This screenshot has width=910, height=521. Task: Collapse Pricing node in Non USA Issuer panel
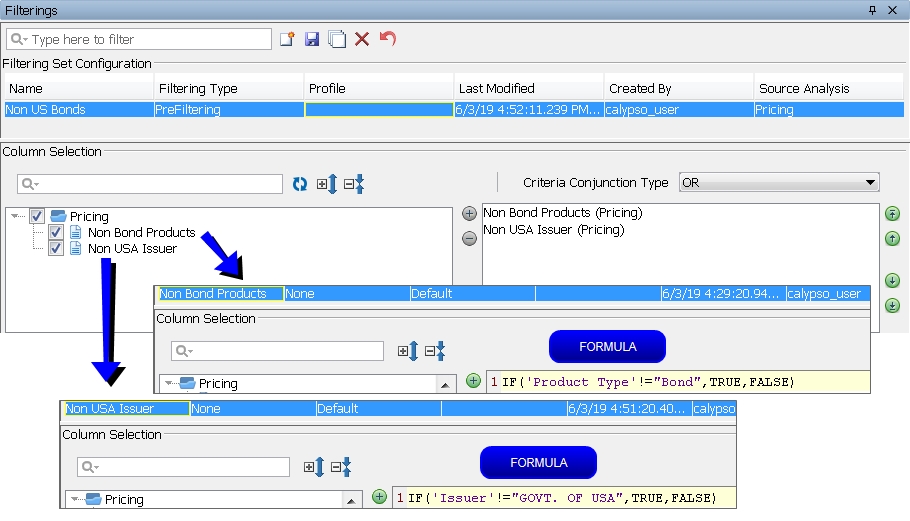[x=75, y=499]
